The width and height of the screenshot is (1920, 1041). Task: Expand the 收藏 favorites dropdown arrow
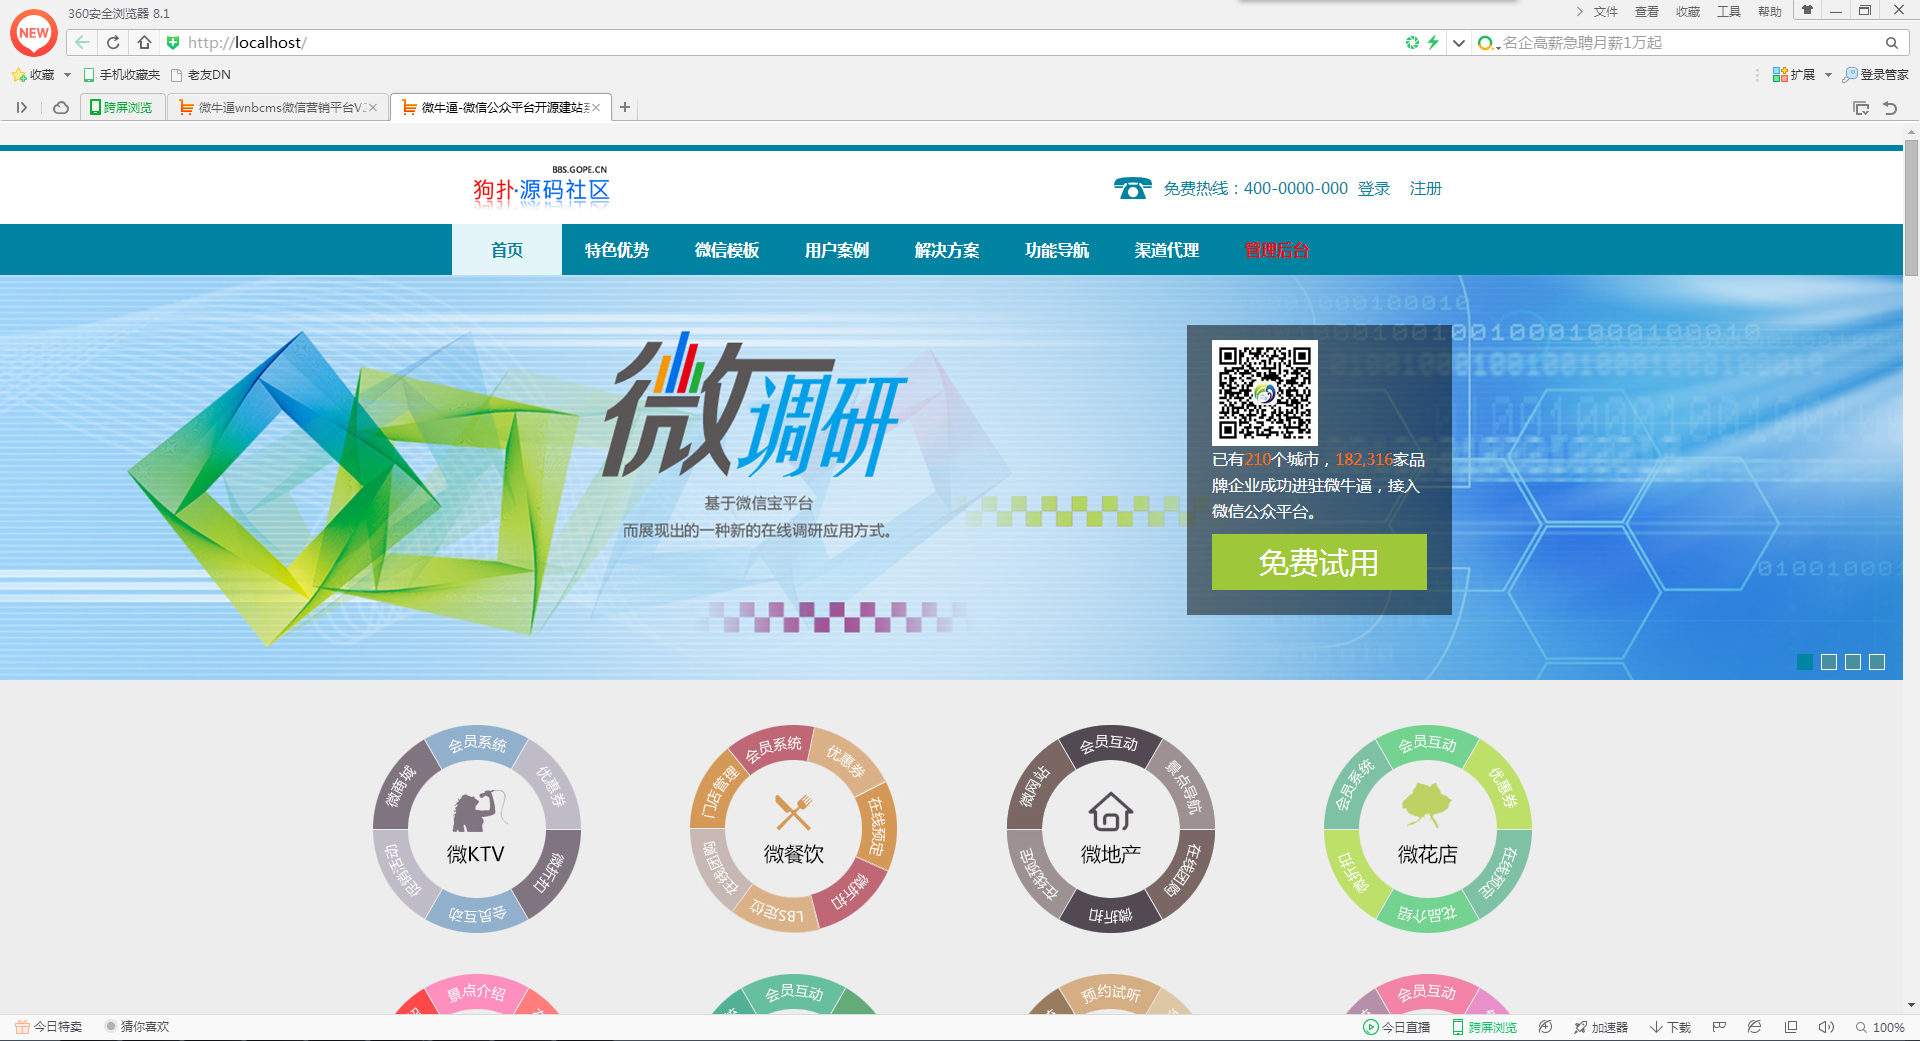[67, 75]
